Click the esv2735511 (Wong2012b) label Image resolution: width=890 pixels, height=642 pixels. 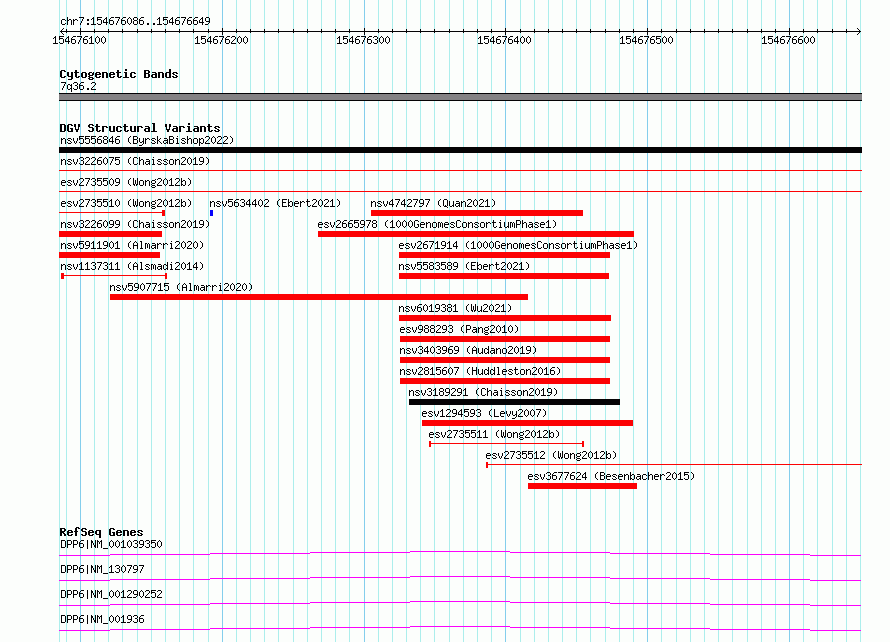point(494,434)
